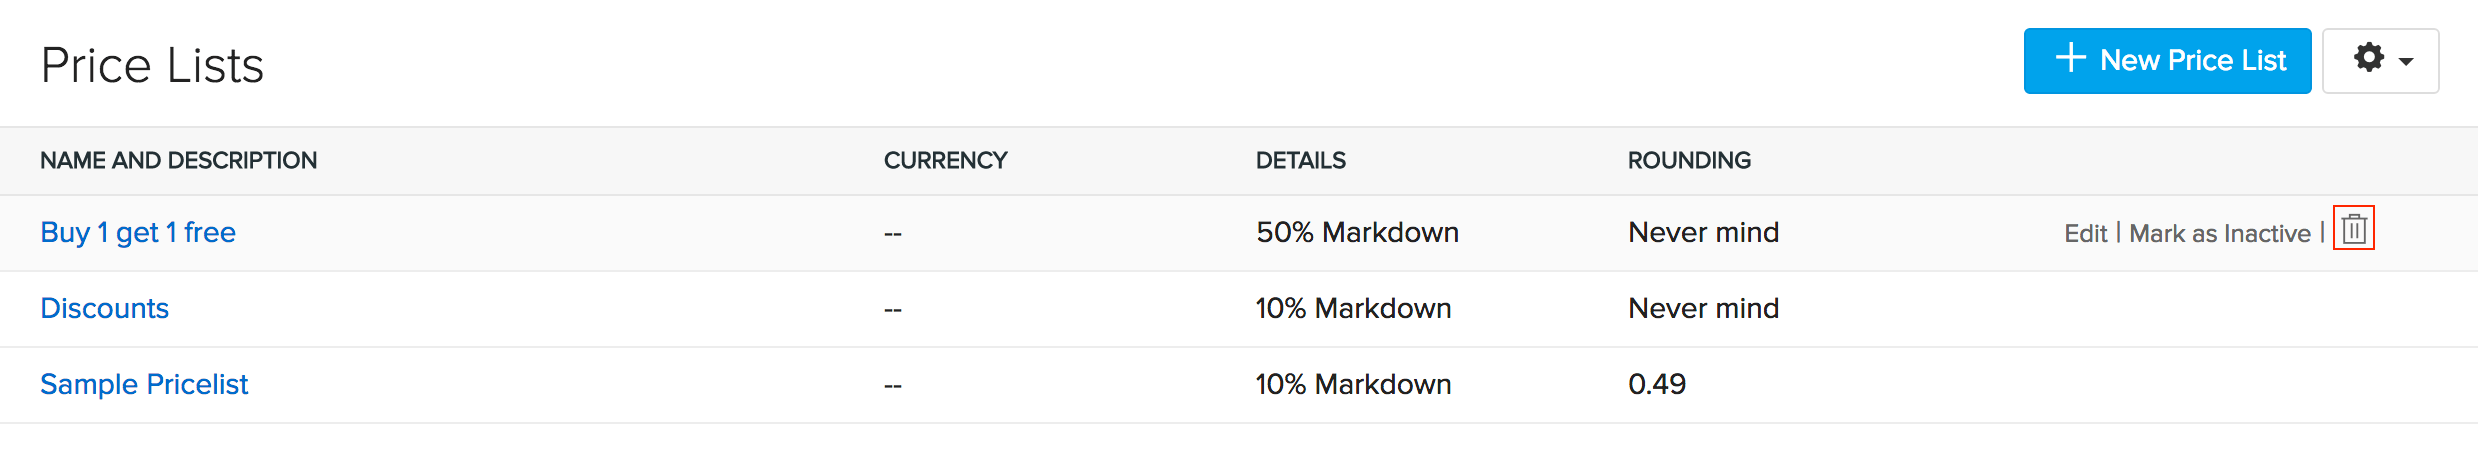The image size is (2478, 460).
Task: Edit the Buy 1 get 1 free list
Action: coord(2085,233)
